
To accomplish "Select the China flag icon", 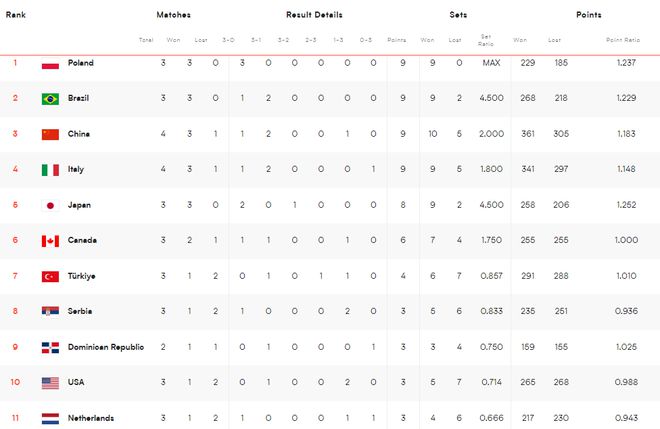I will [x=51, y=134].
